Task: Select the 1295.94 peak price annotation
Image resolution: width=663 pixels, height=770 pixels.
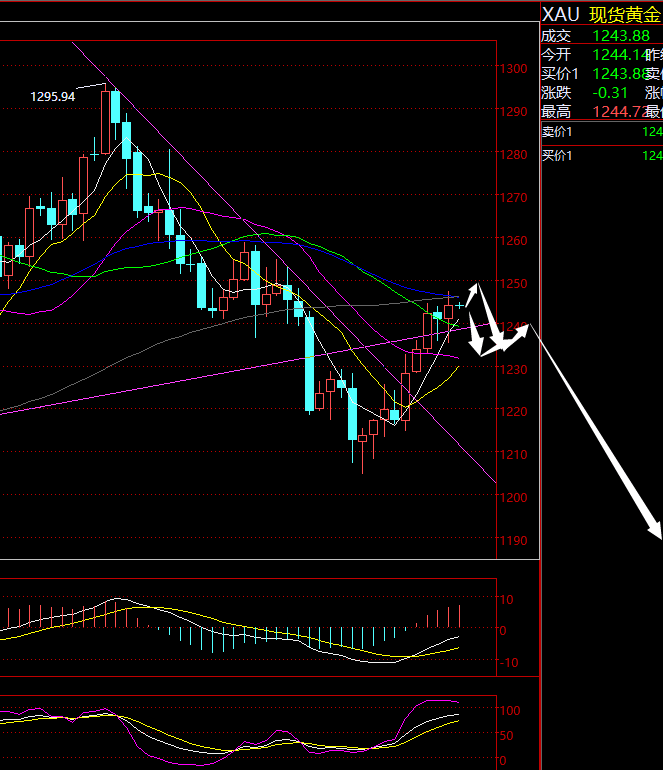Action: point(53,97)
